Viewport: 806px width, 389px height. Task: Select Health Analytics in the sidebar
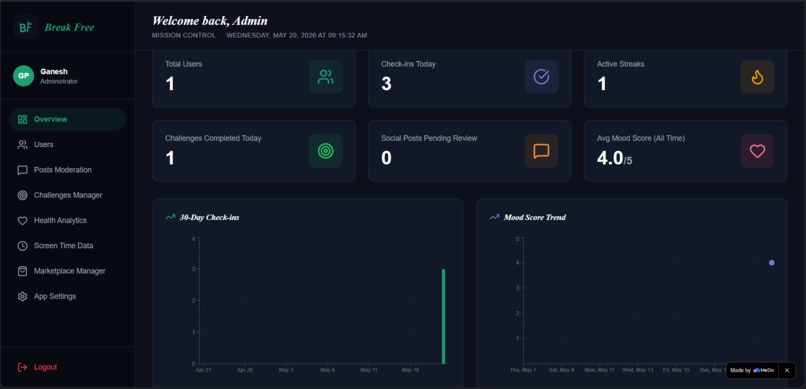[68, 220]
